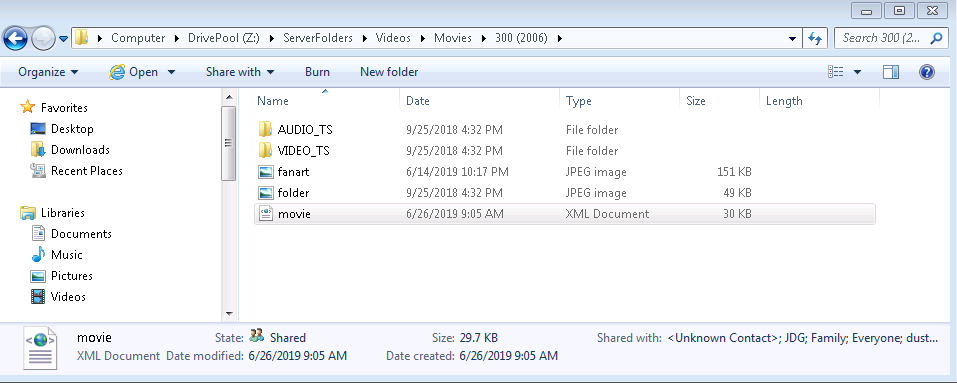Image resolution: width=957 pixels, height=383 pixels.
Task: Open the Organize menu
Action: pos(48,72)
